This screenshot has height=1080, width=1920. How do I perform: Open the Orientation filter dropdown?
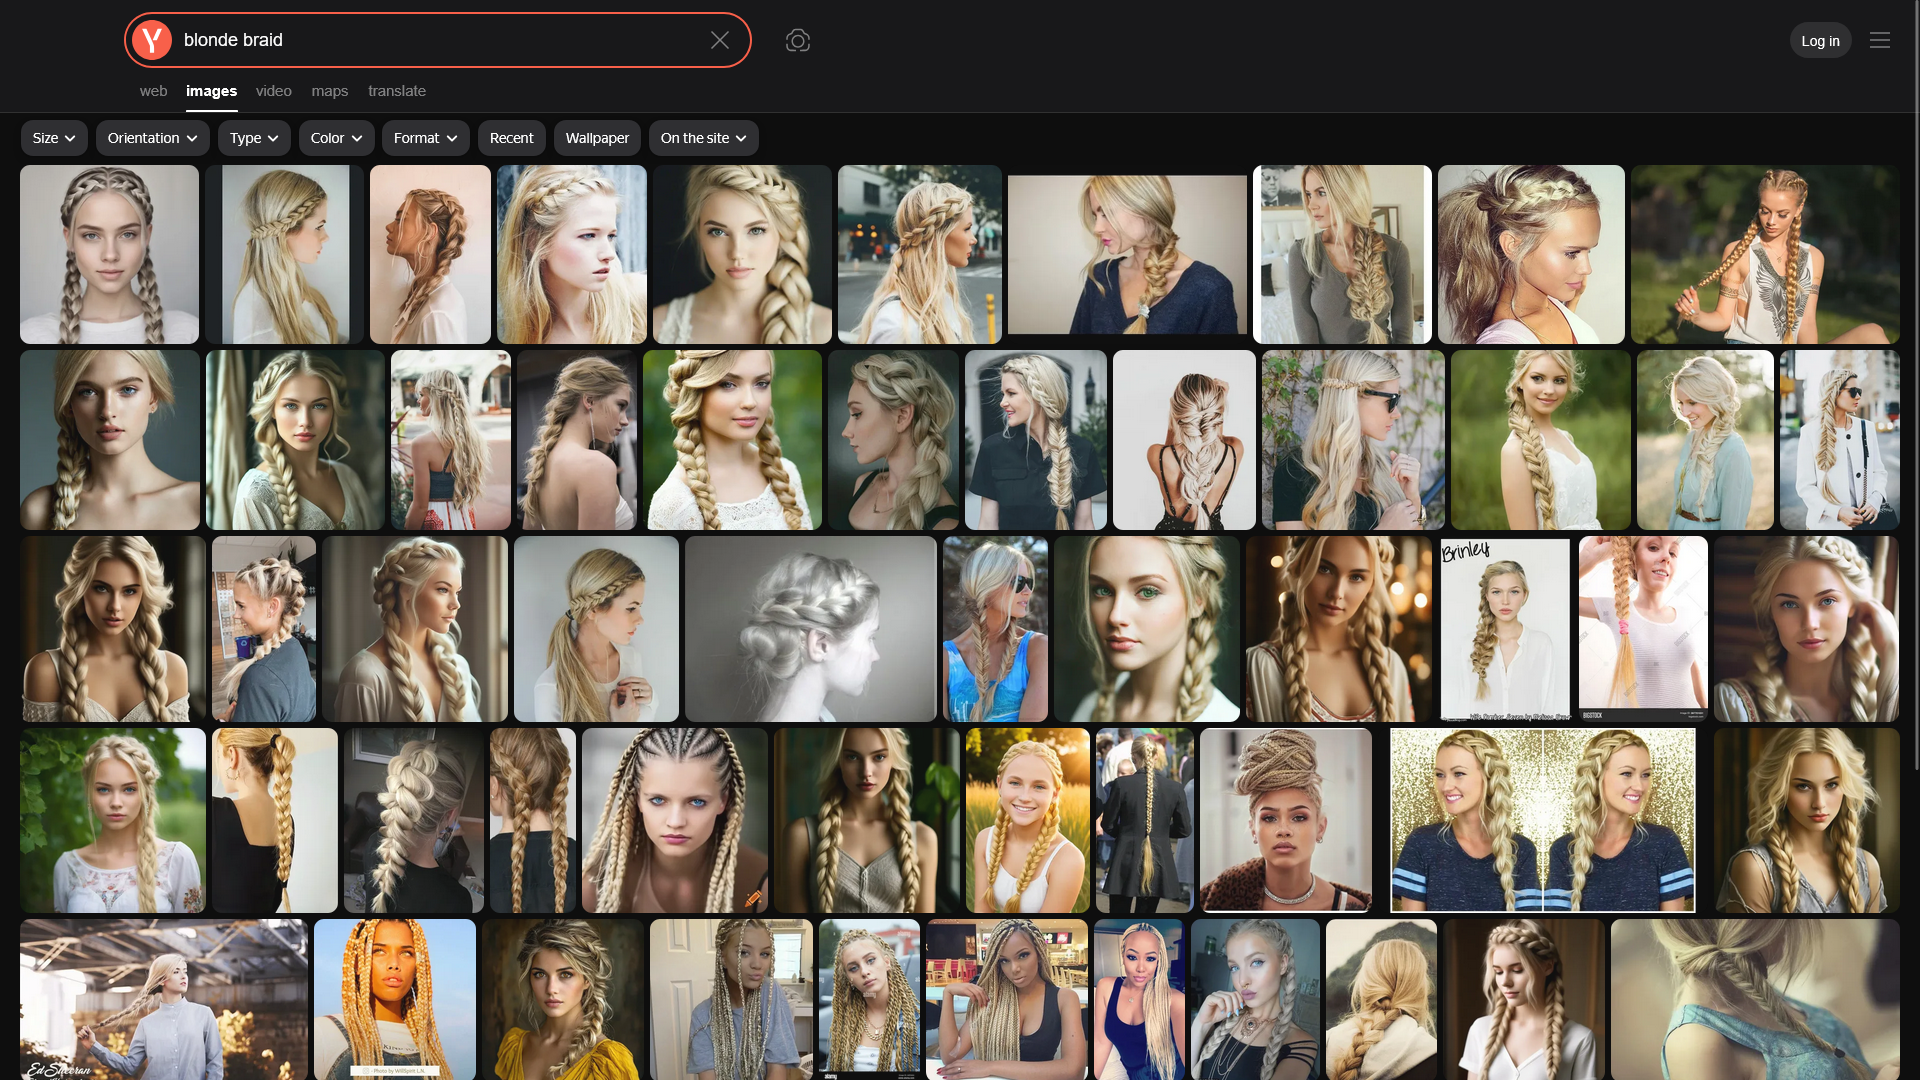tap(152, 138)
